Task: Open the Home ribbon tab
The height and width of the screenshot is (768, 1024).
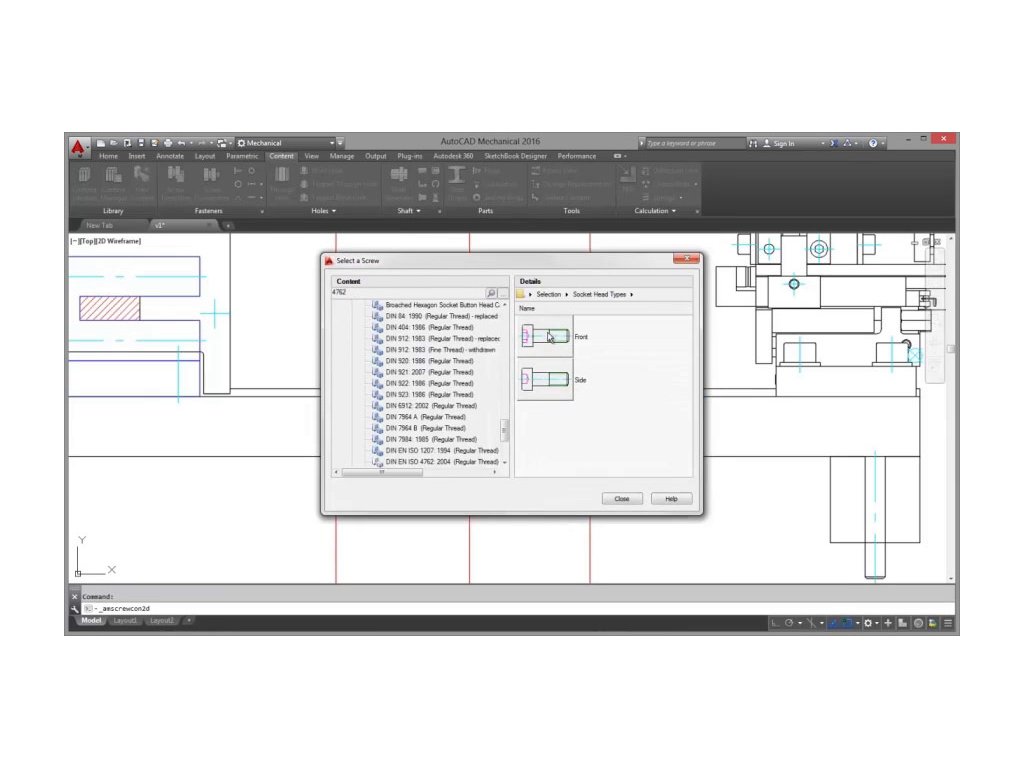Action: click(x=108, y=156)
